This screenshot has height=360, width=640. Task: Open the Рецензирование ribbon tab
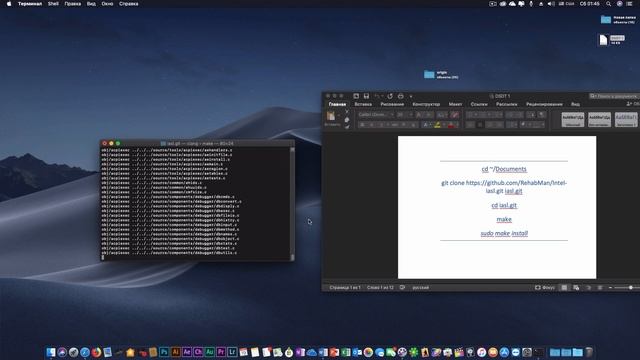tap(544, 104)
